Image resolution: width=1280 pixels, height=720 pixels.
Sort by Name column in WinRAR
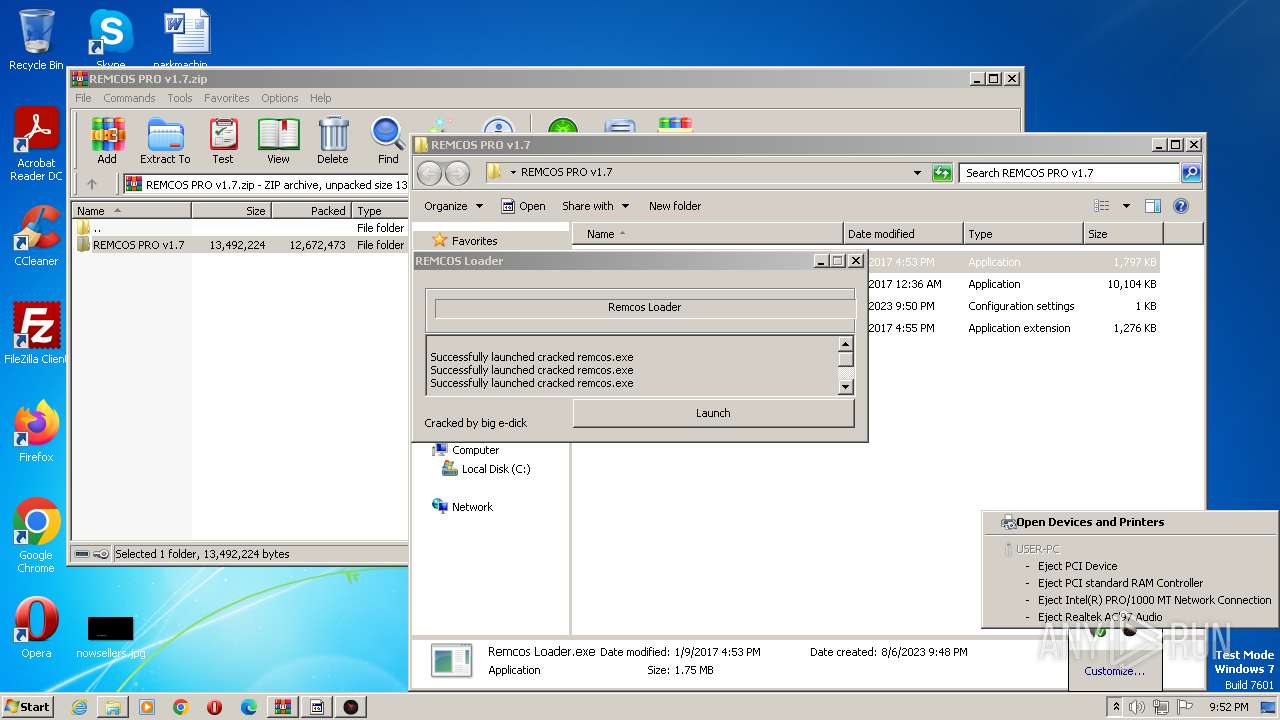pyautogui.click(x=132, y=211)
